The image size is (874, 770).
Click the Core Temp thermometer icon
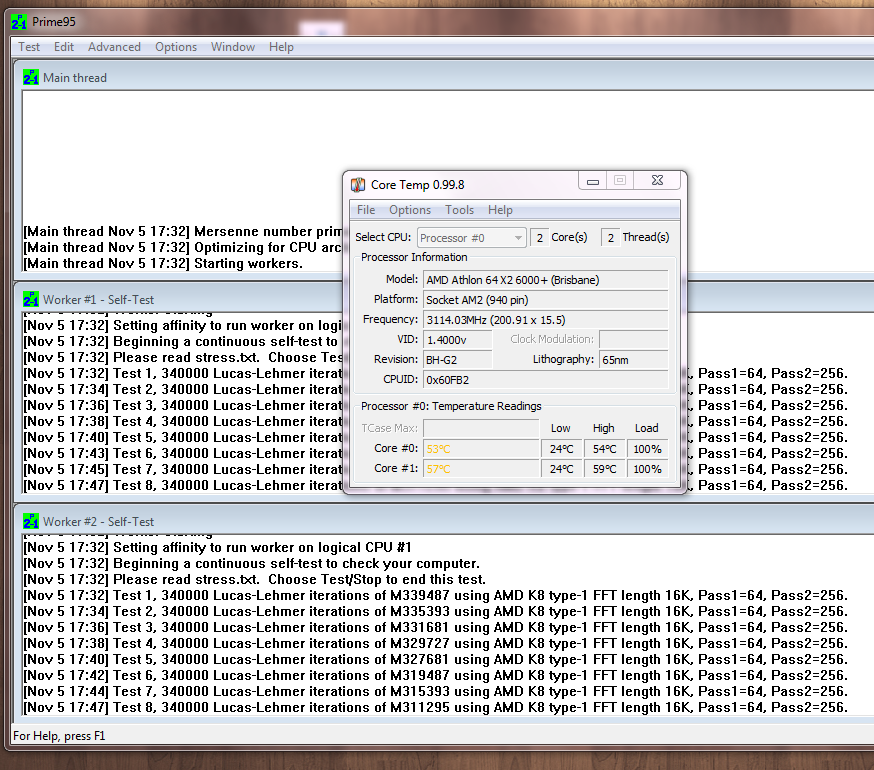point(358,185)
